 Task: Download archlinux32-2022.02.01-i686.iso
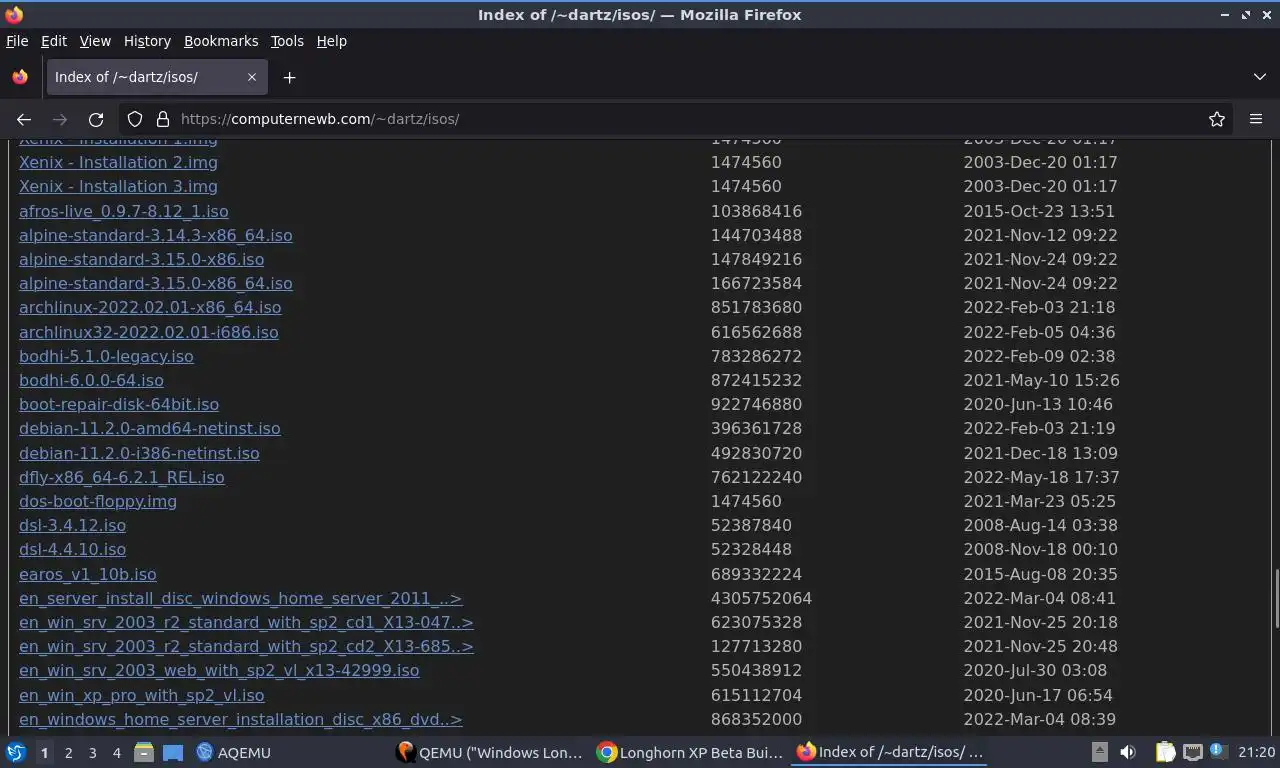tap(149, 332)
